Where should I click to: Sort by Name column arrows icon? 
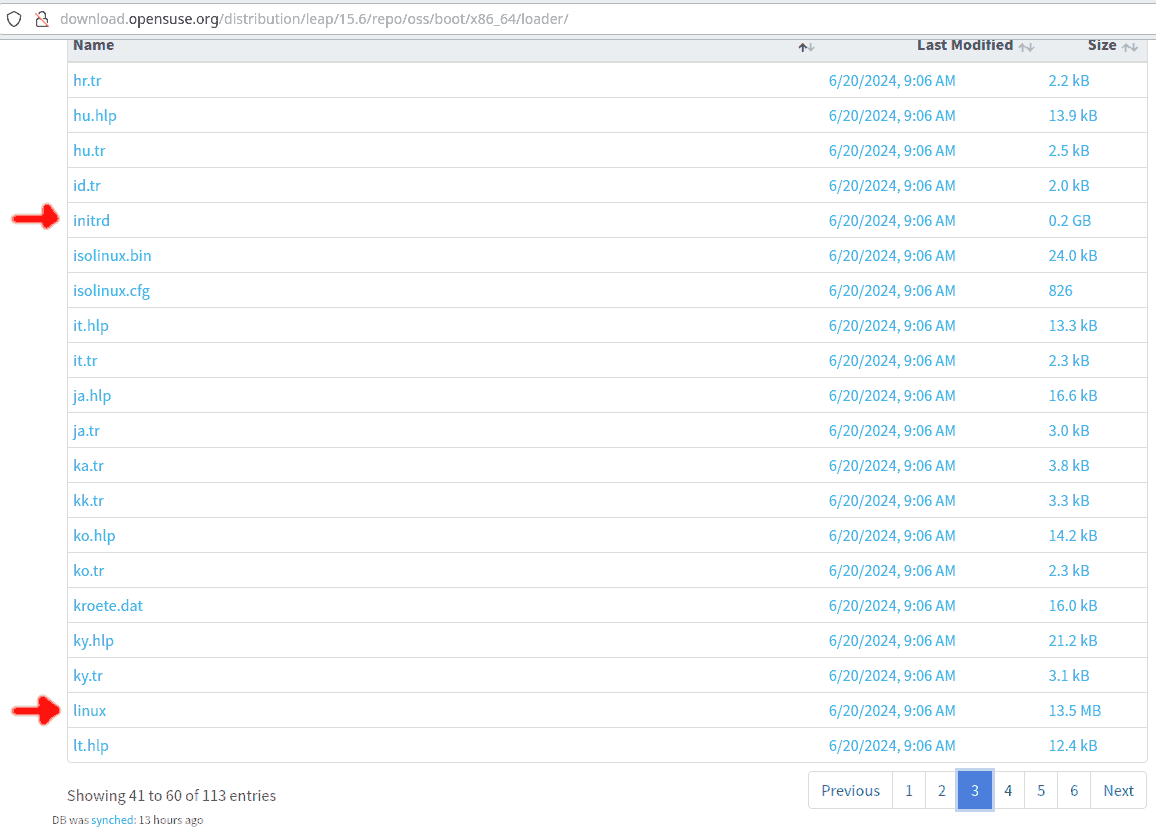pyautogui.click(x=806, y=47)
